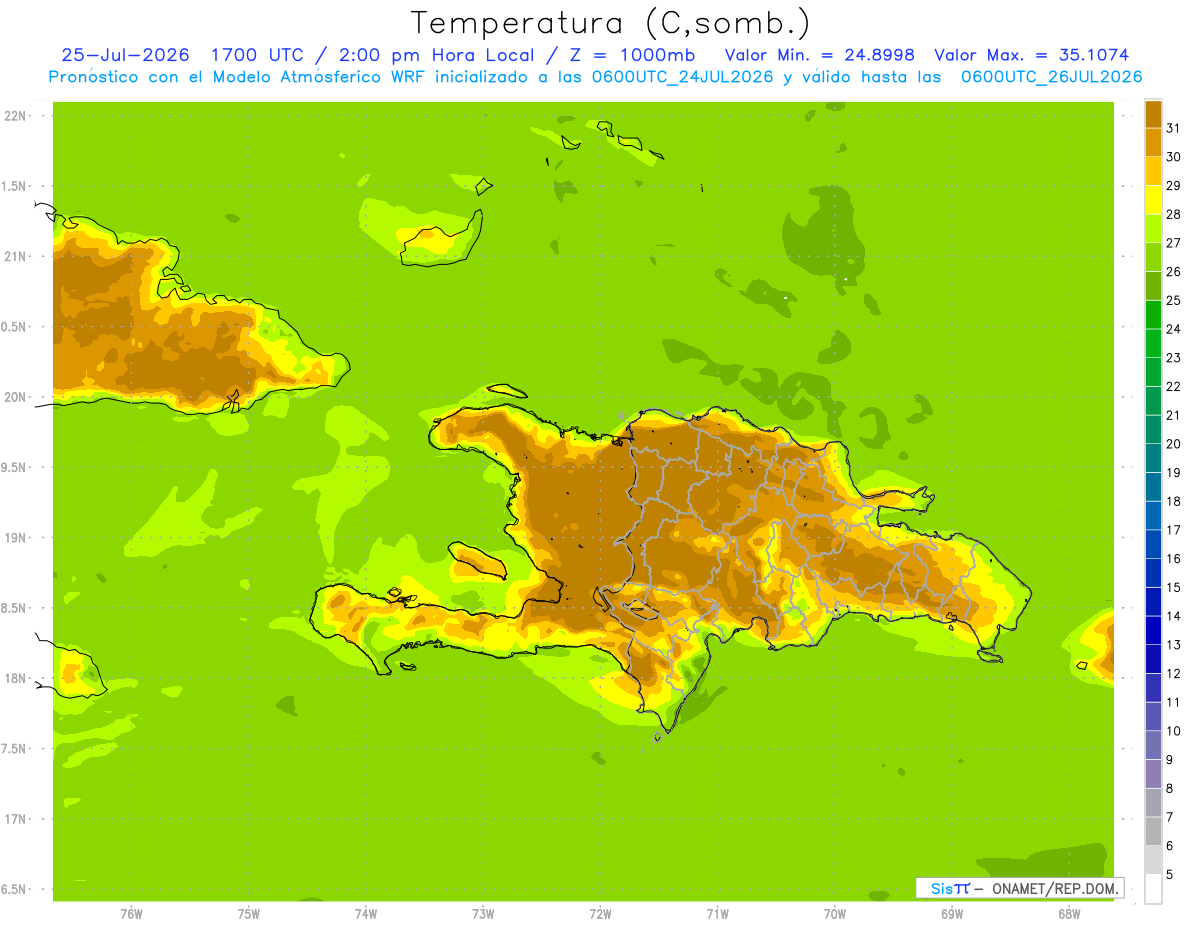This screenshot has width=1200, height=927.
Task: Click the legend value "25"
Action: 1173,300
